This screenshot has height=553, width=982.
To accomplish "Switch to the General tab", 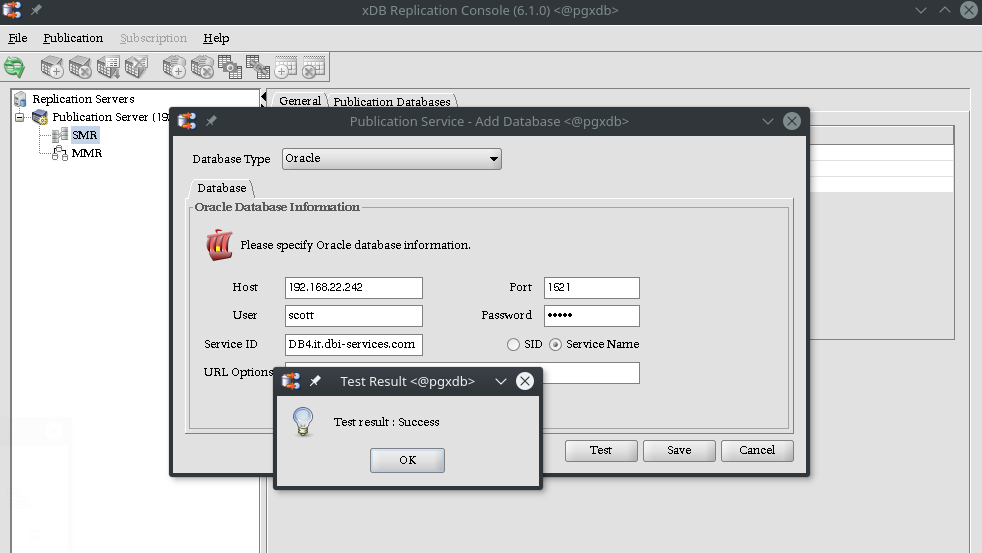I will point(300,101).
